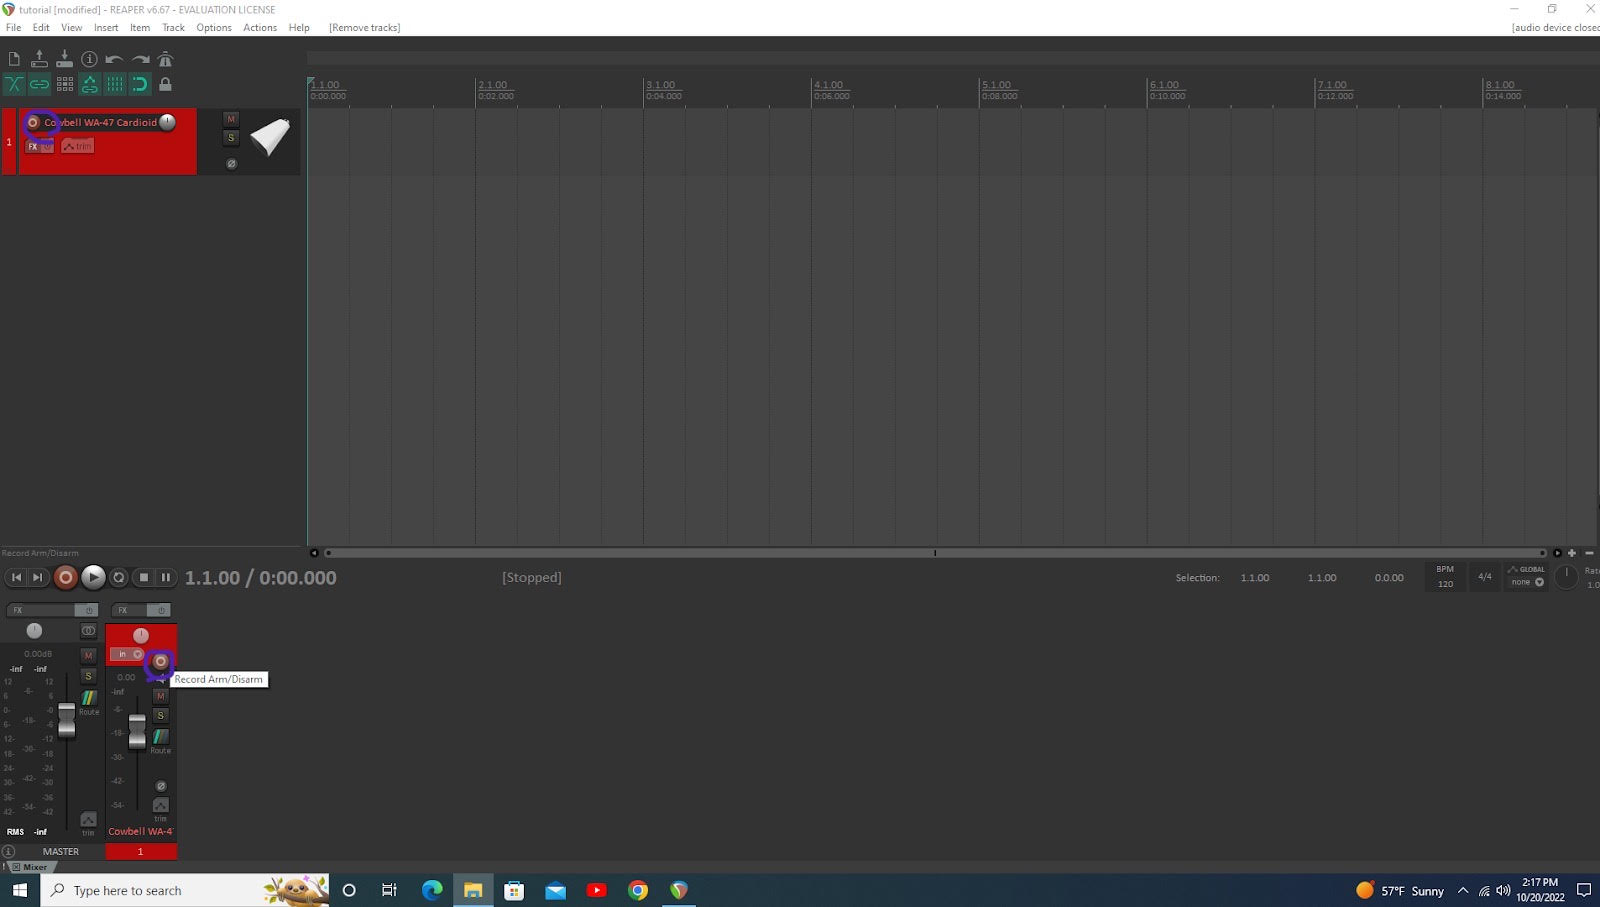Toggle phase invert on Cowbell track panel
The width and height of the screenshot is (1600, 907).
click(x=231, y=164)
